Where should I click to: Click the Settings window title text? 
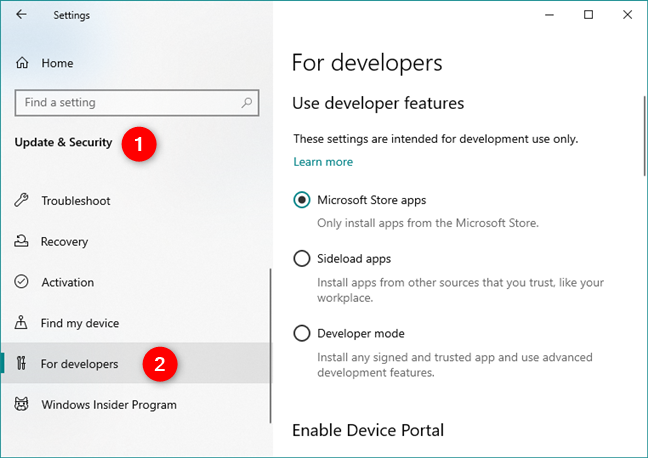point(71,15)
